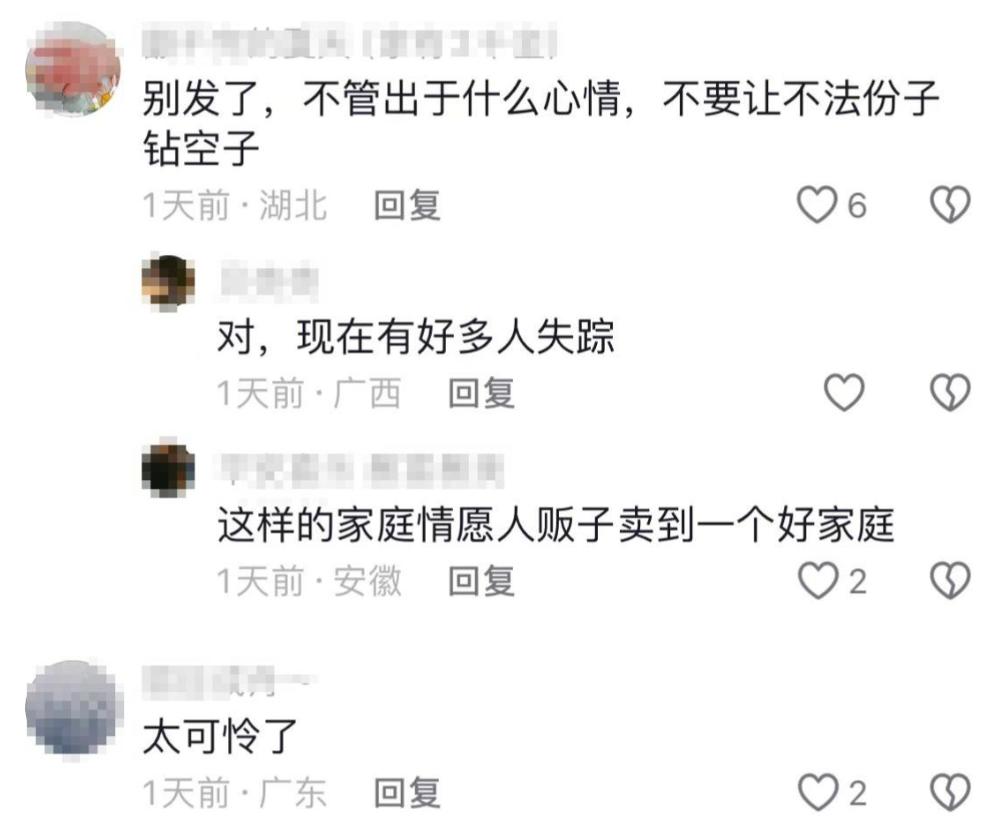Viewport: 1004px width, 816px height.
Task: Like the 湖北 comment with 6 likes
Action: coord(817,205)
